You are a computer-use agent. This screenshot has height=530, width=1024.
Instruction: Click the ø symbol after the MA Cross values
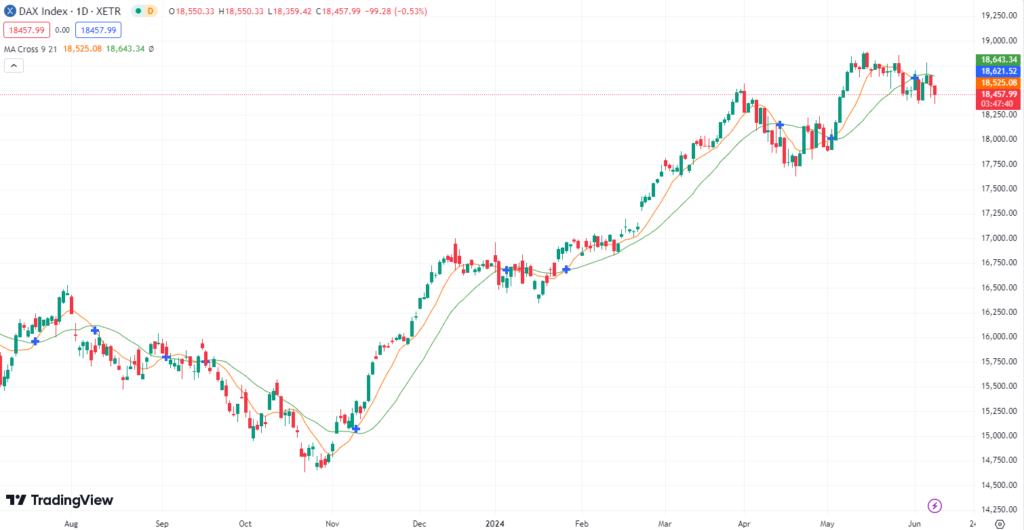point(152,48)
